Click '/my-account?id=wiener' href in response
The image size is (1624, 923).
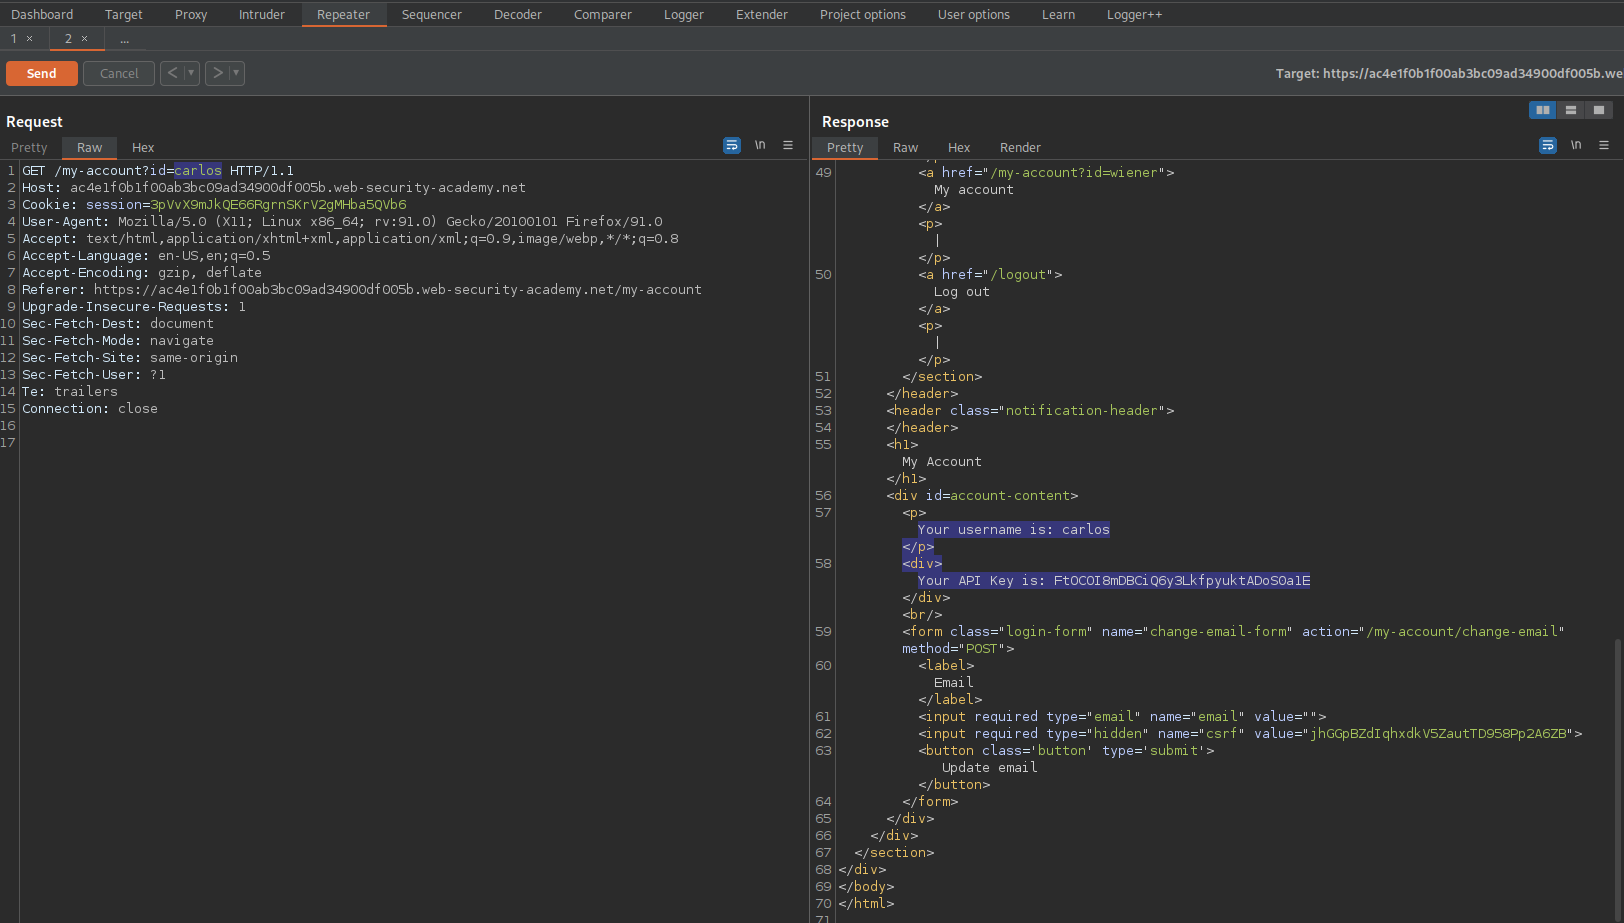(1076, 173)
